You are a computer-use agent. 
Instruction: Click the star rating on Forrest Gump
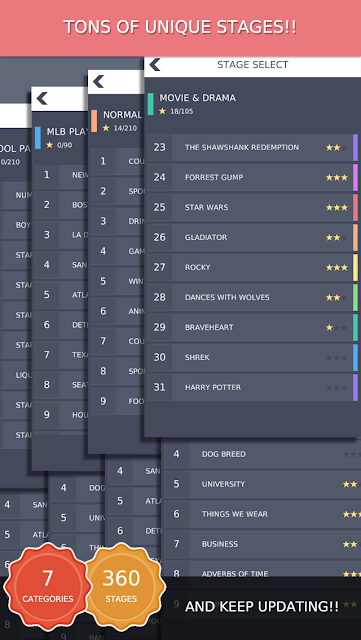pos(336,178)
